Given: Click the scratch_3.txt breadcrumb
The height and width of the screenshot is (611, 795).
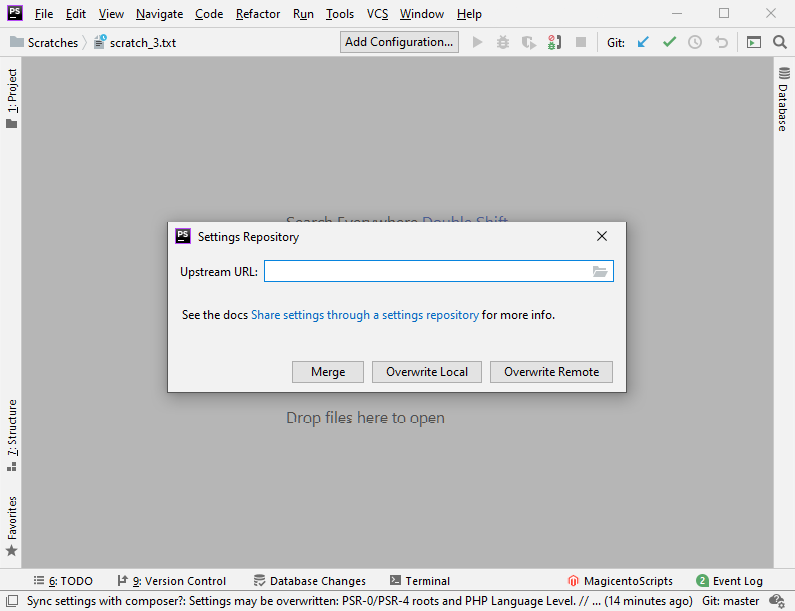Looking at the screenshot, I should tap(135, 43).
